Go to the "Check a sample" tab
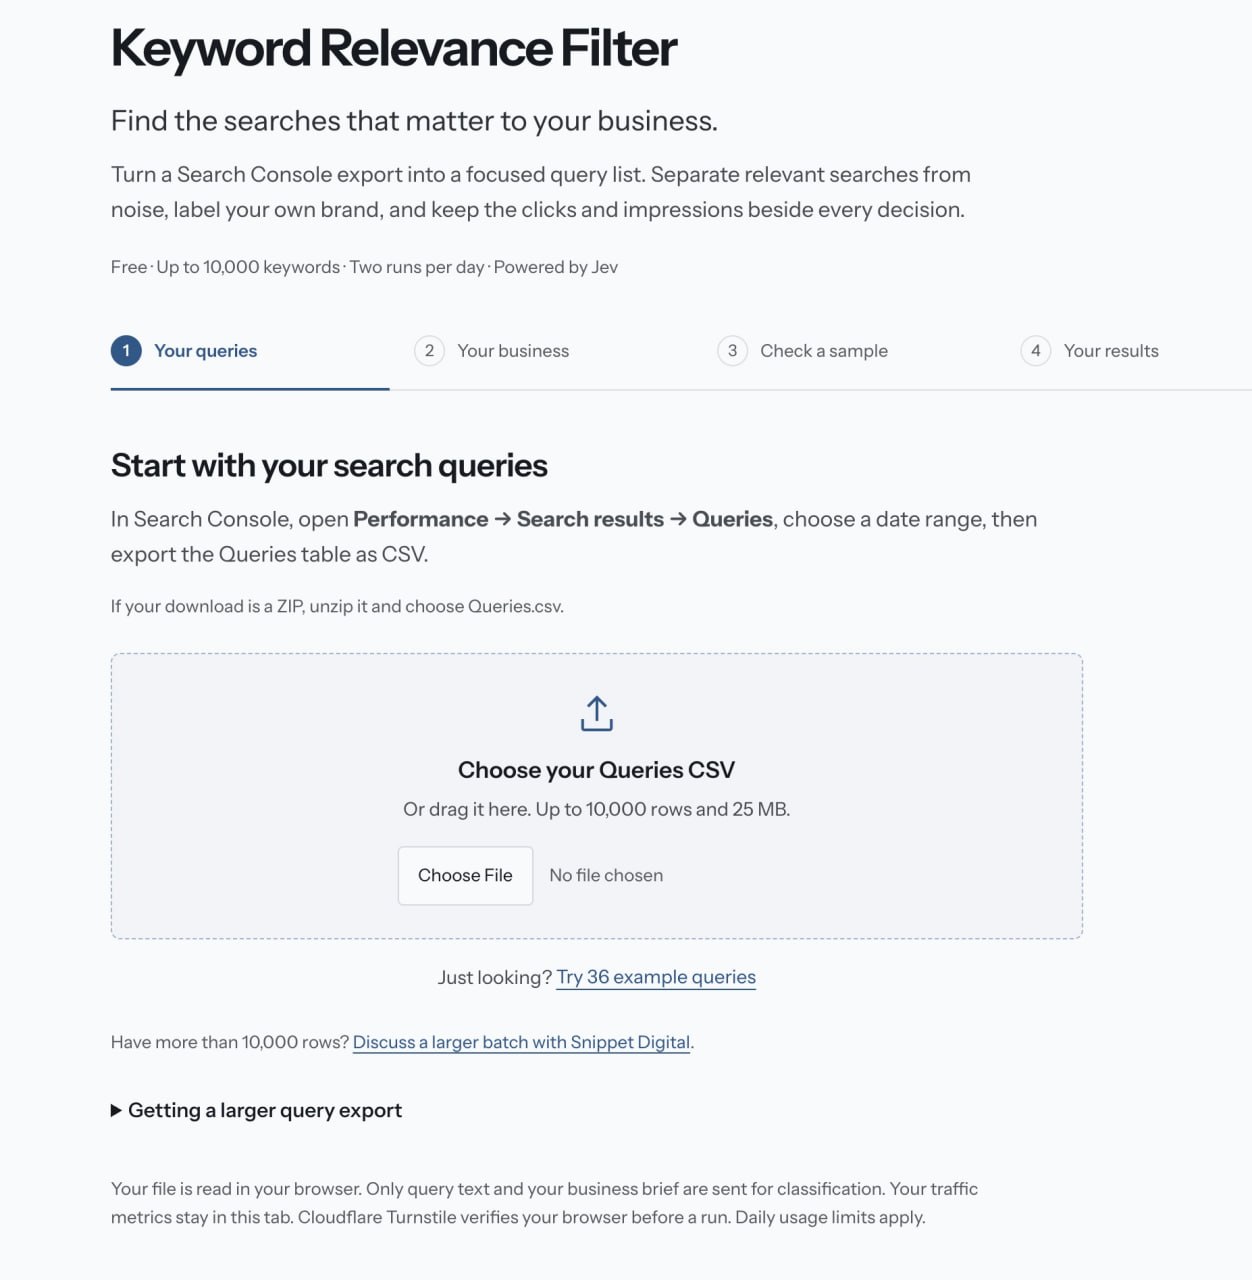Screen dimensions: 1252x1280 coord(824,351)
